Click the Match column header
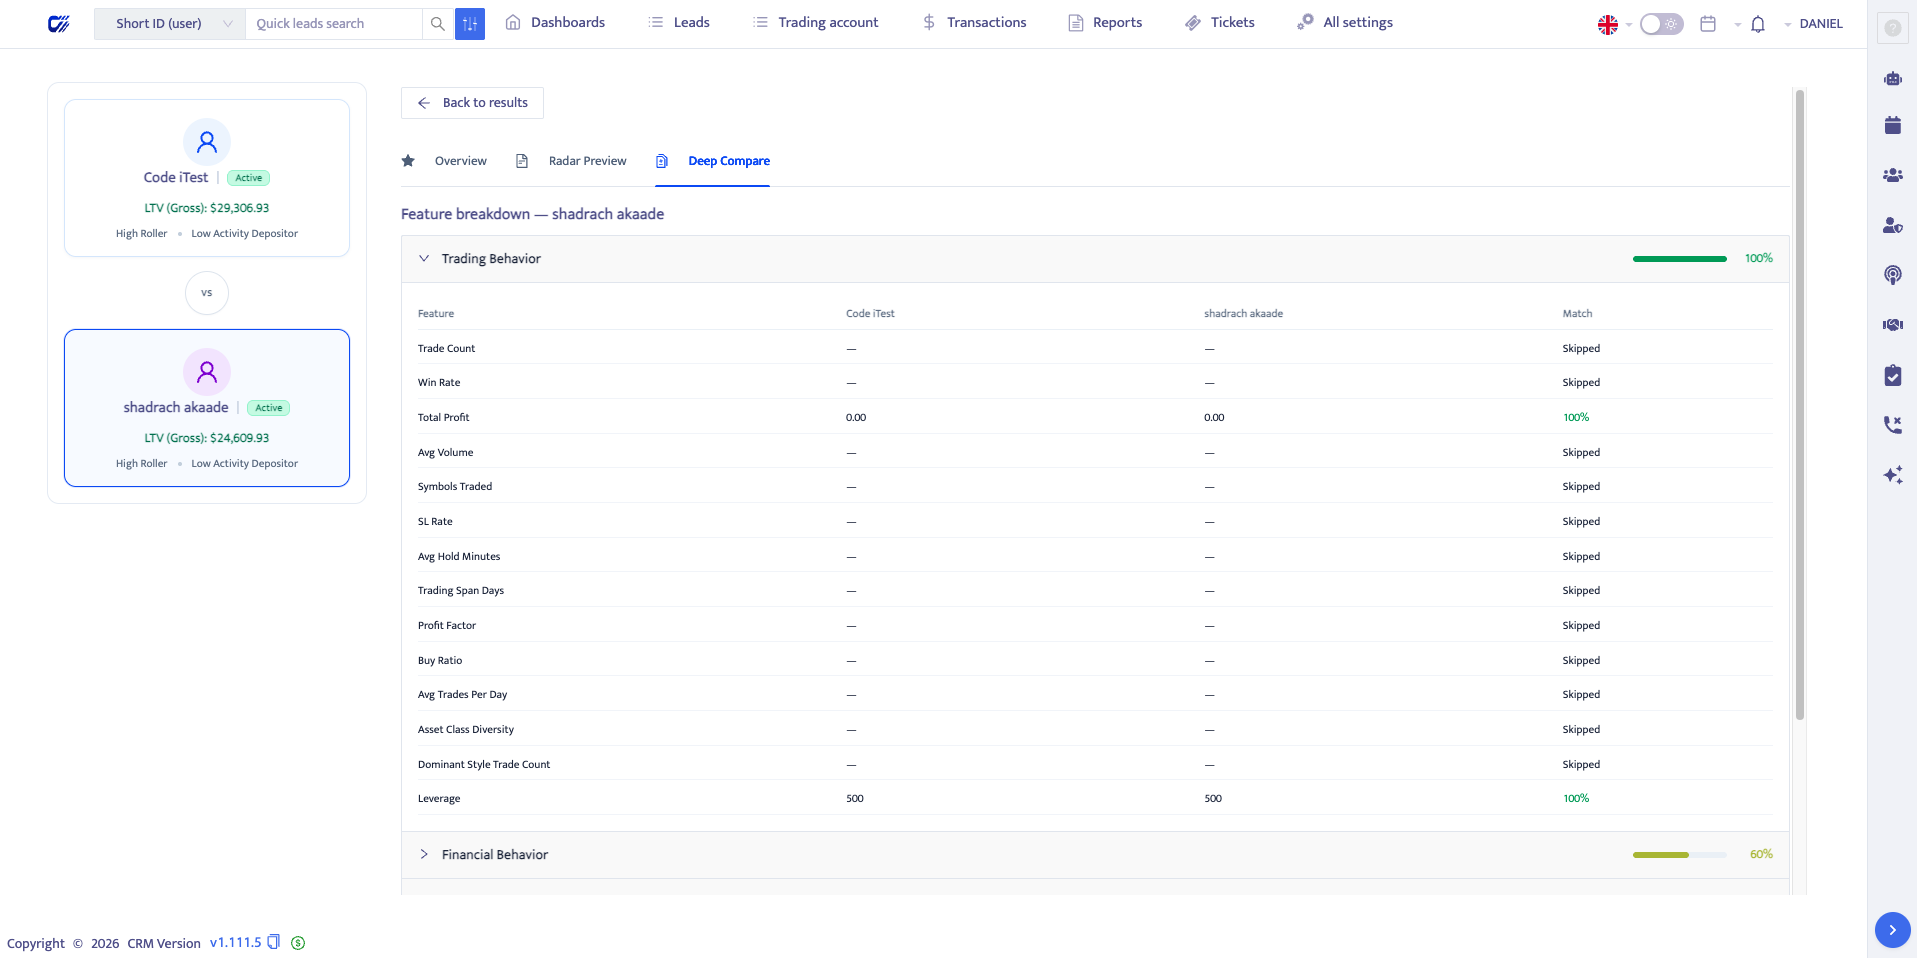Screen dimensions: 1917x958 [x=1577, y=313]
